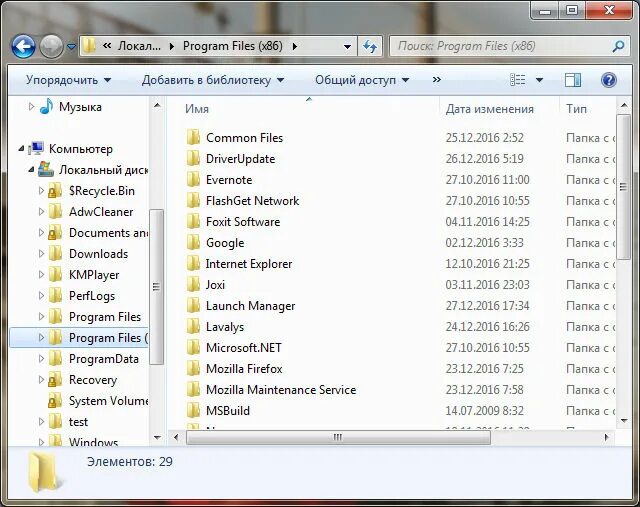This screenshot has width=640, height=507.
Task: Collapse the Локальный диск node
Action: (x=31, y=170)
